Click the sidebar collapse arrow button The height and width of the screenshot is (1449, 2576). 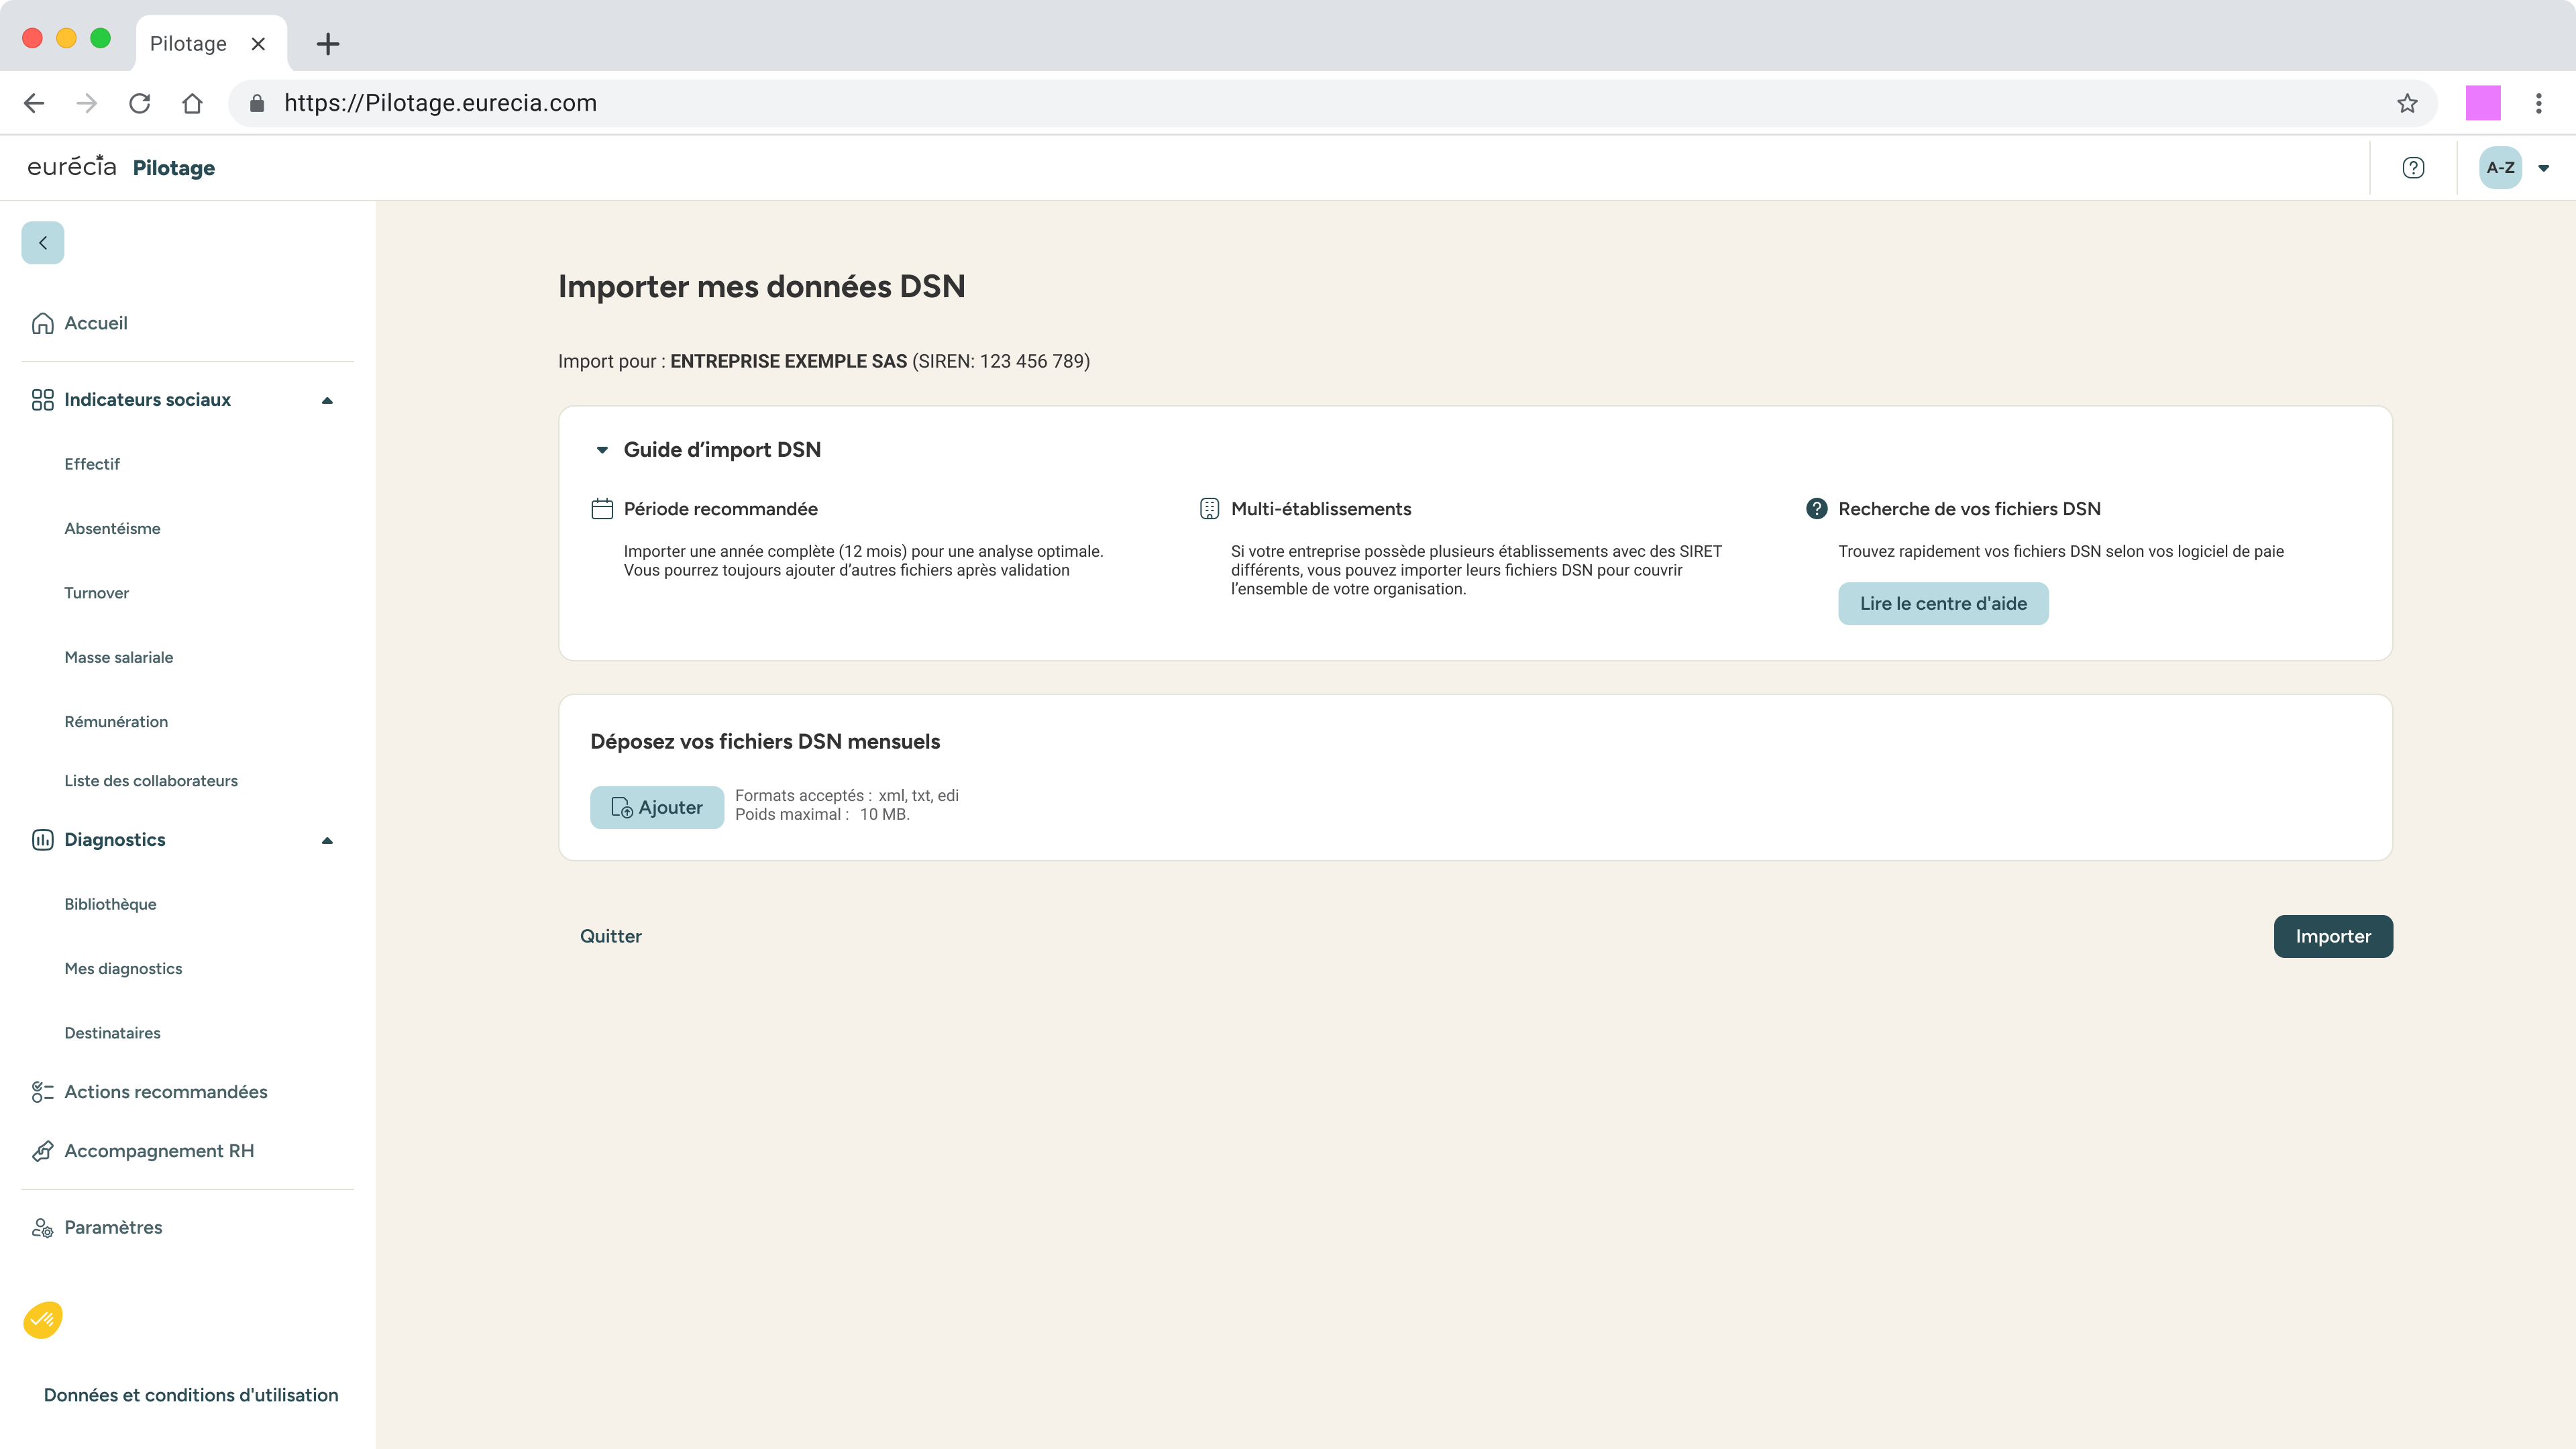point(43,243)
